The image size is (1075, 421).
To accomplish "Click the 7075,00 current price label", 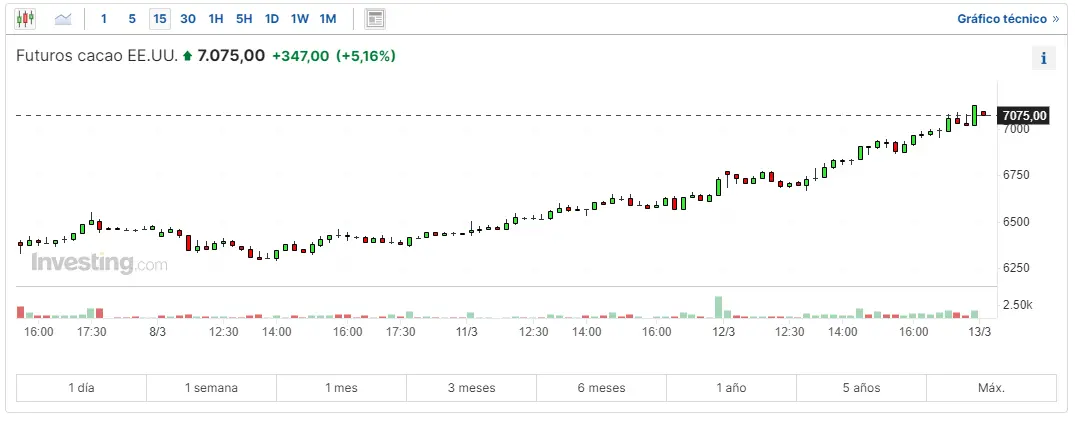I will coord(1024,116).
